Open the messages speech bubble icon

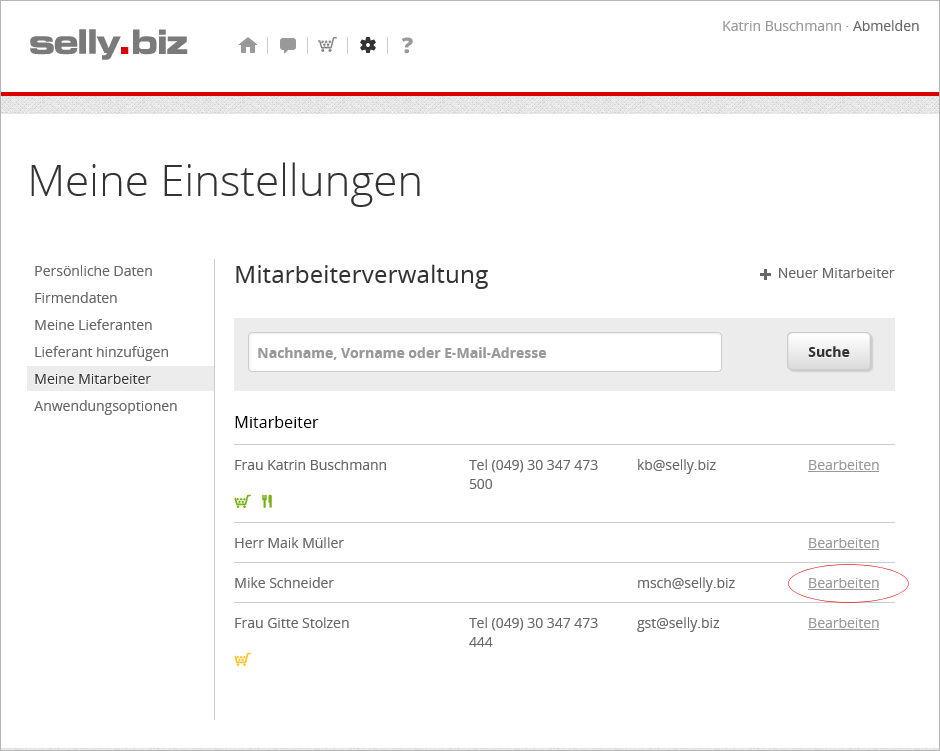pyautogui.click(x=288, y=45)
